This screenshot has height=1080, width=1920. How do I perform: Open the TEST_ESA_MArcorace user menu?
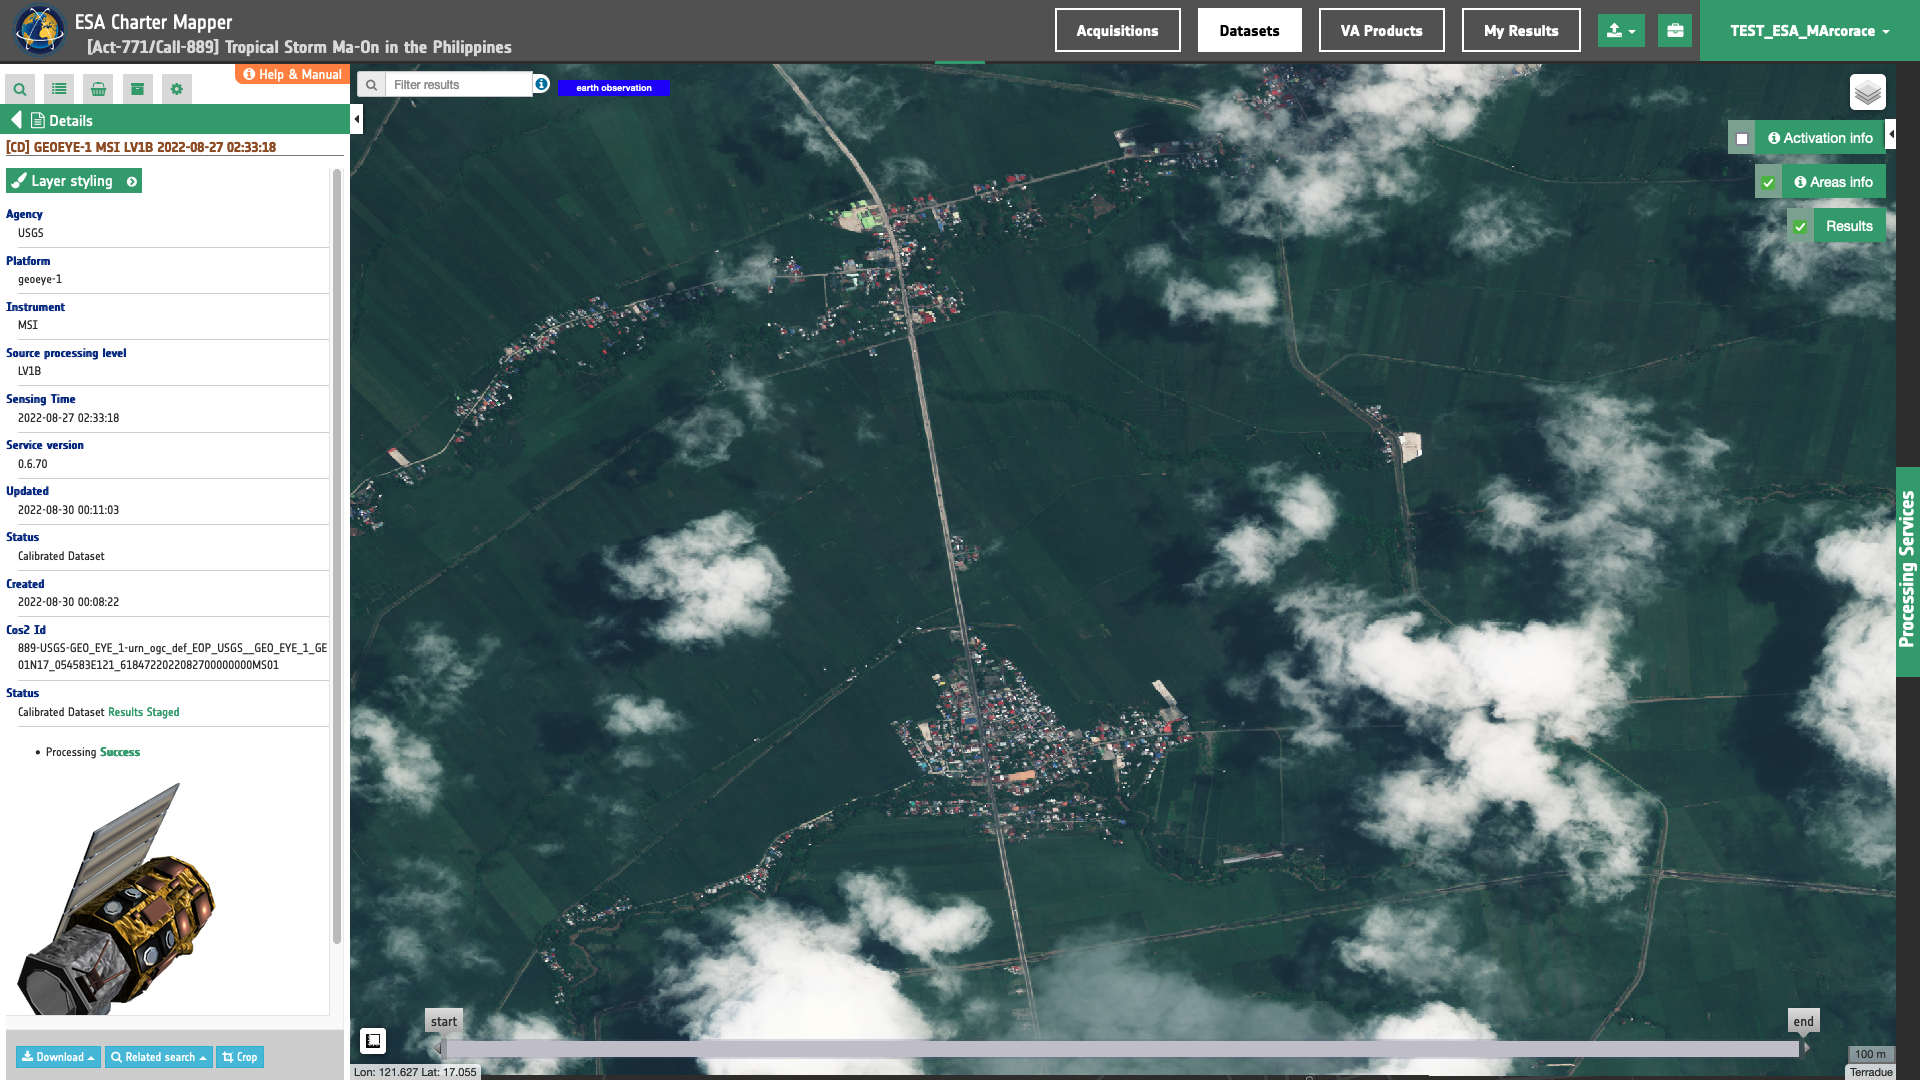pos(1810,31)
